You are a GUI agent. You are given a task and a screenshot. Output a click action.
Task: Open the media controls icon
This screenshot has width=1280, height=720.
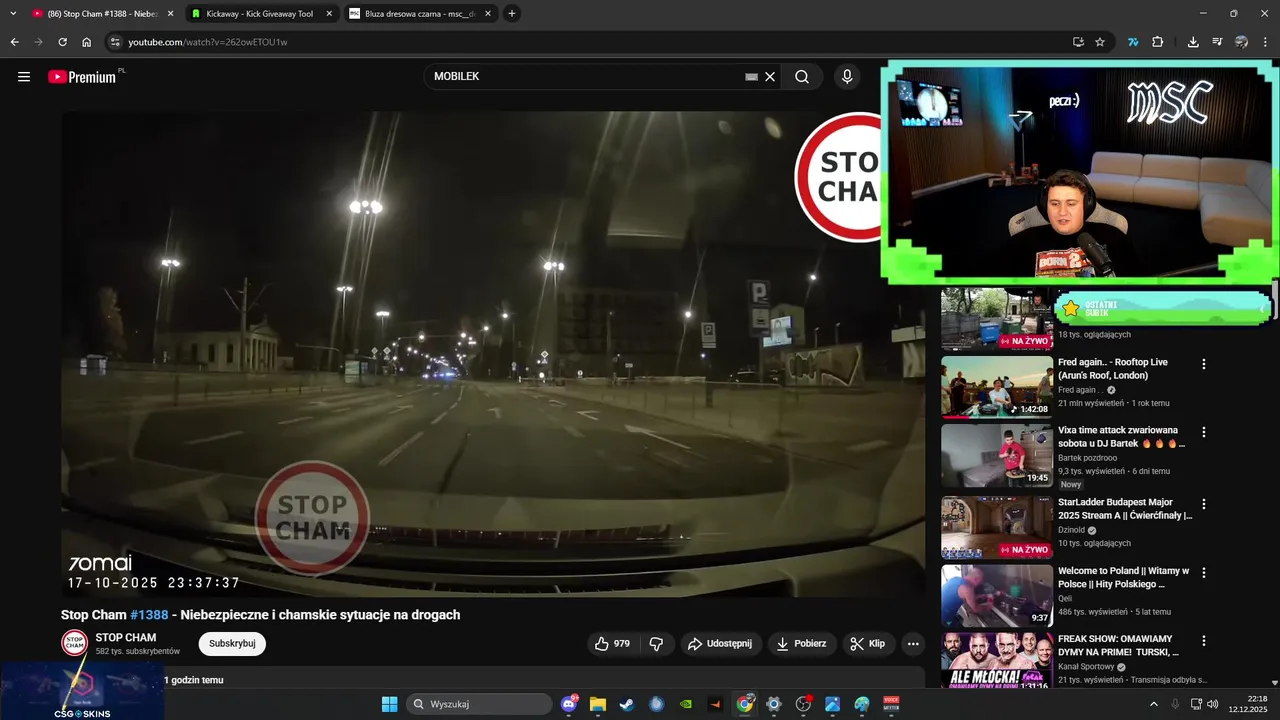click(1217, 42)
